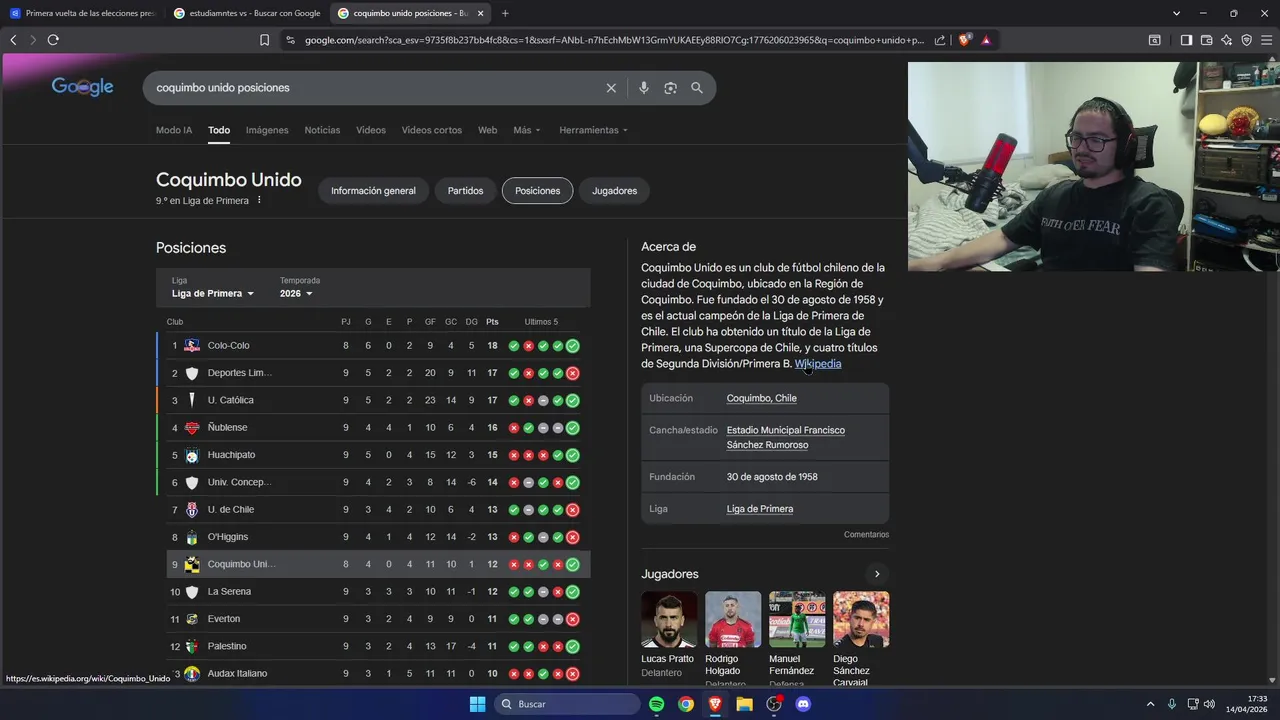Select the Posiciones chip
The image size is (1280, 720).
click(x=537, y=191)
